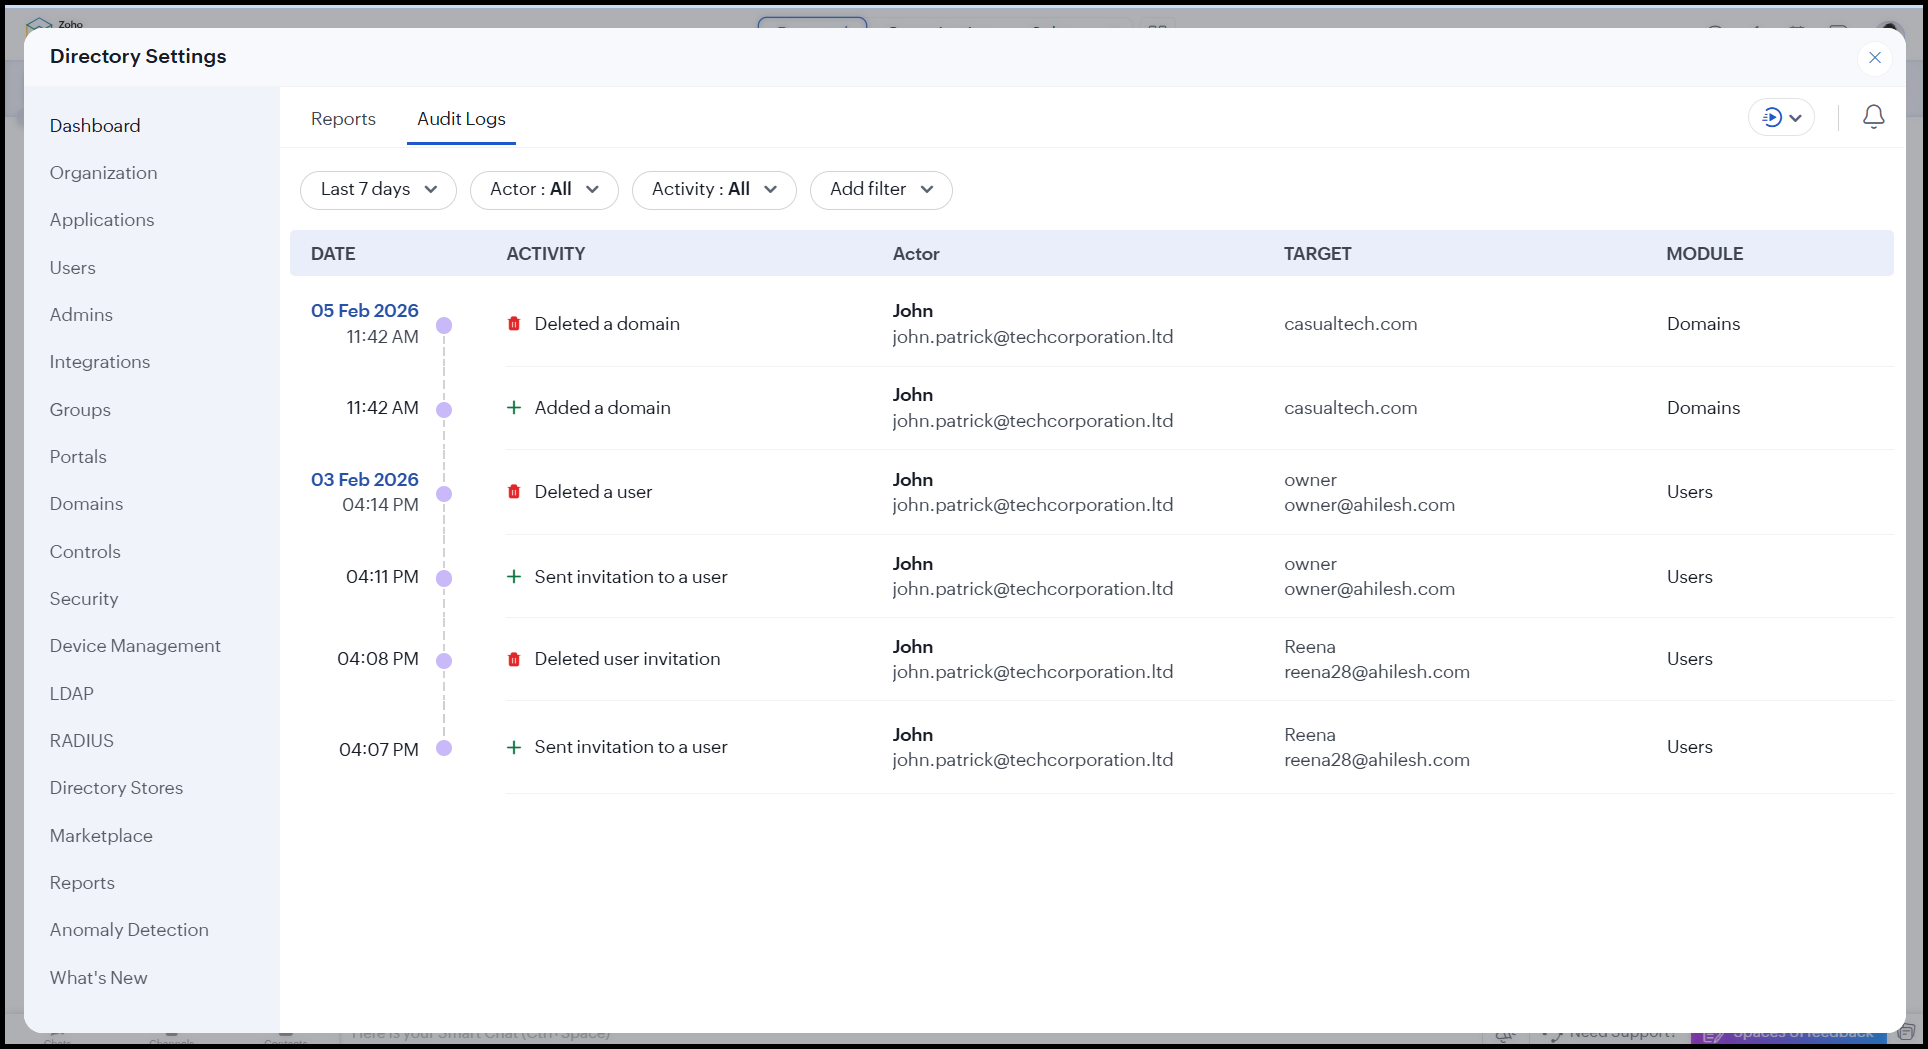Screen dimensions: 1928x1049
Task: Click the timeline dot for 04:07 PM entry
Action: 445,748
